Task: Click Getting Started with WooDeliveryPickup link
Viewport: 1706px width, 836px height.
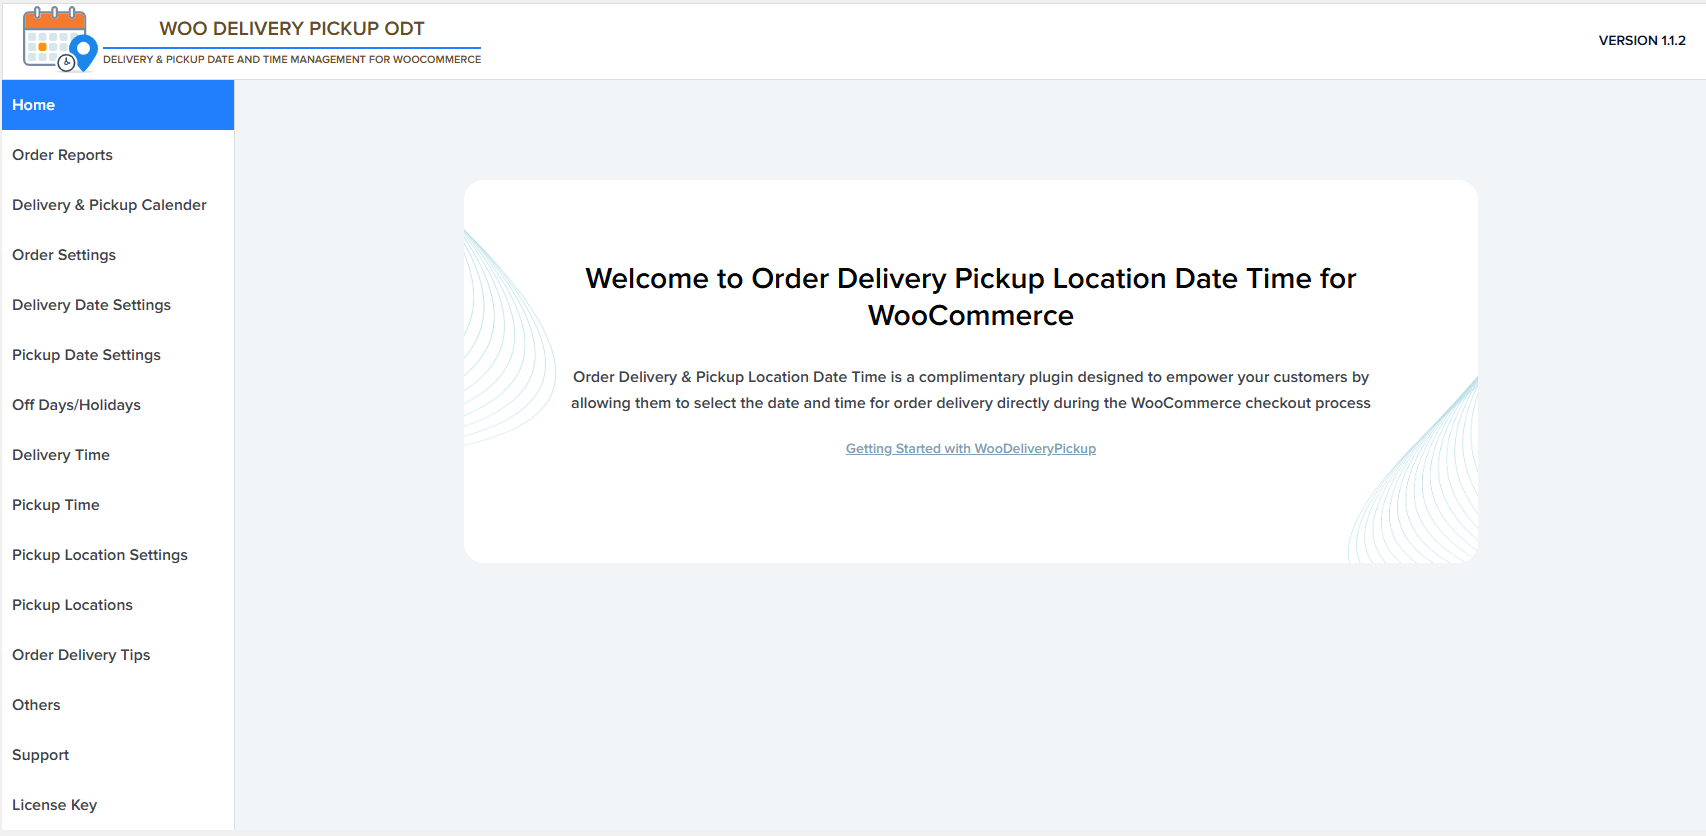Action: click(x=970, y=449)
